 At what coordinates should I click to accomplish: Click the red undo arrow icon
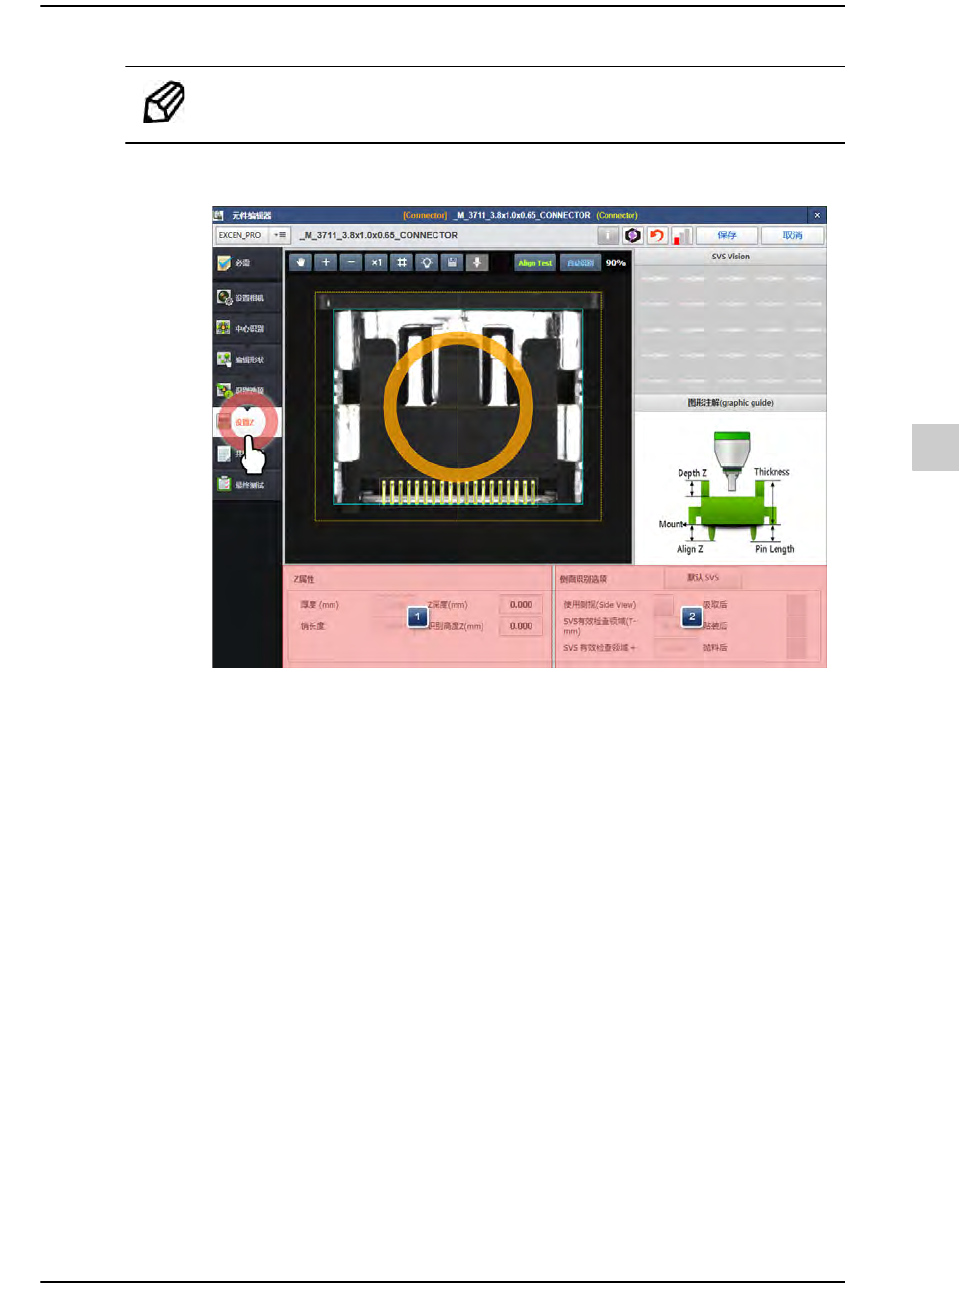coord(657,236)
